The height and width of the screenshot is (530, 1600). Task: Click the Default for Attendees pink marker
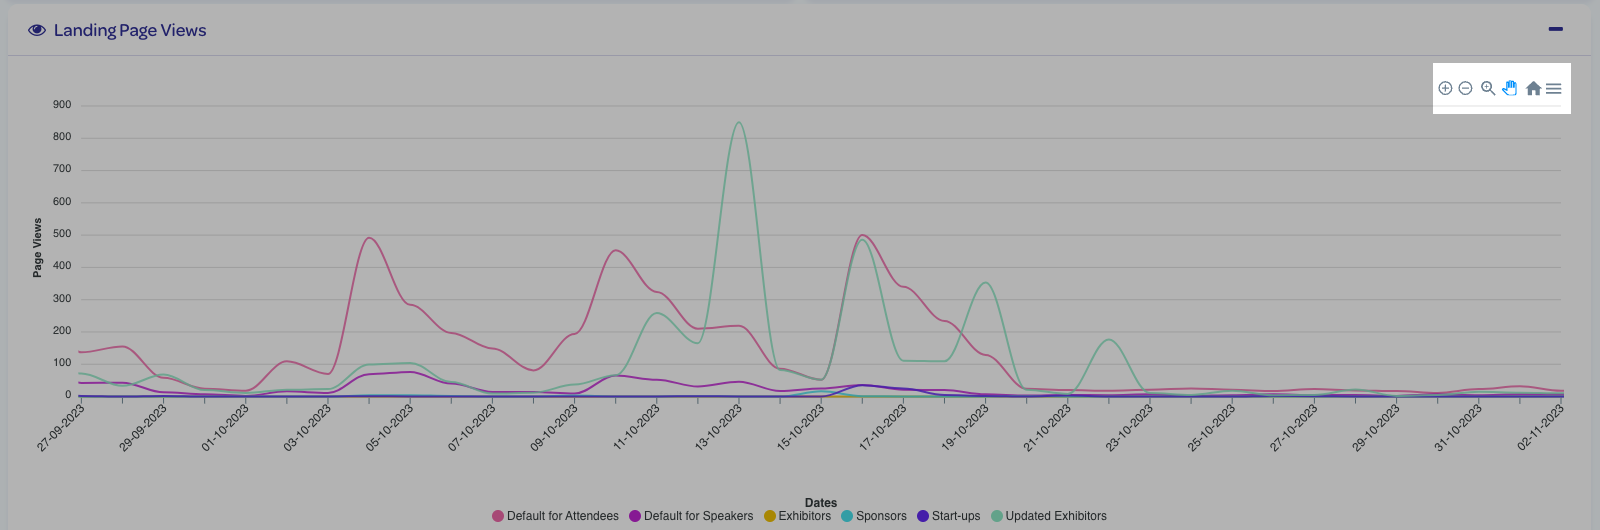(x=498, y=516)
